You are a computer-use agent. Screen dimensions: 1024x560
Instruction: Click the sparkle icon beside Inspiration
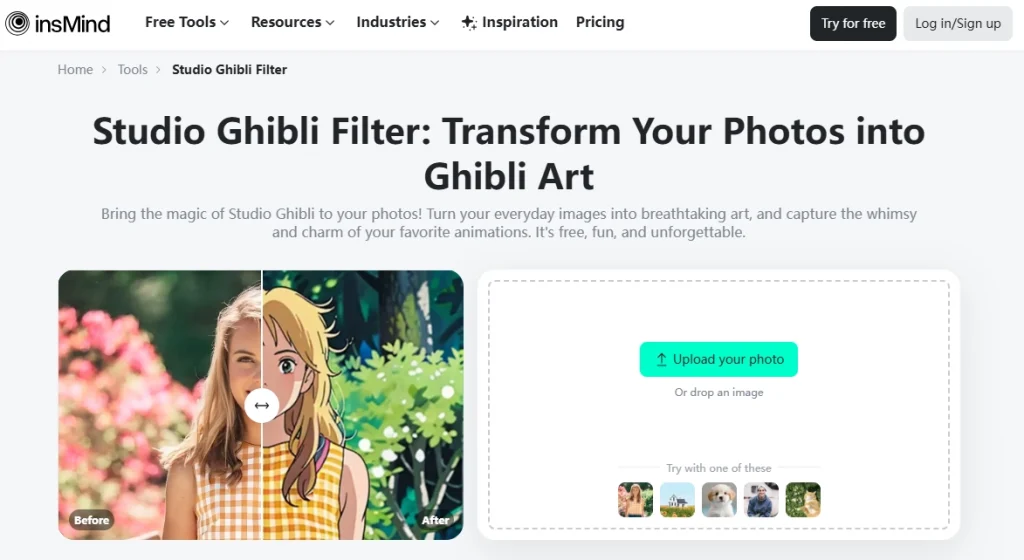coord(469,23)
